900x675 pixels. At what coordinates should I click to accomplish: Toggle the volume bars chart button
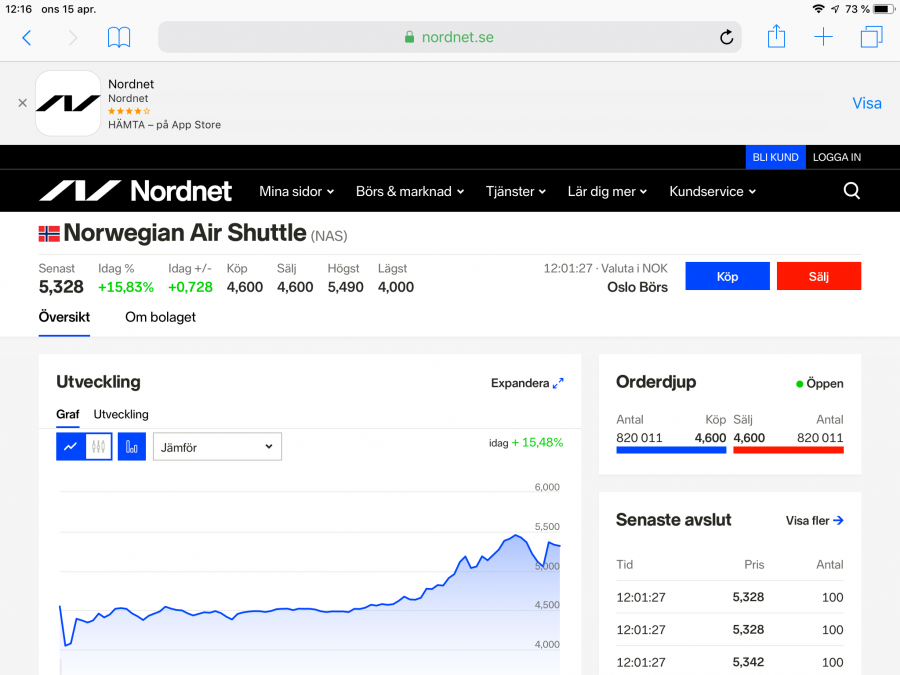132,447
